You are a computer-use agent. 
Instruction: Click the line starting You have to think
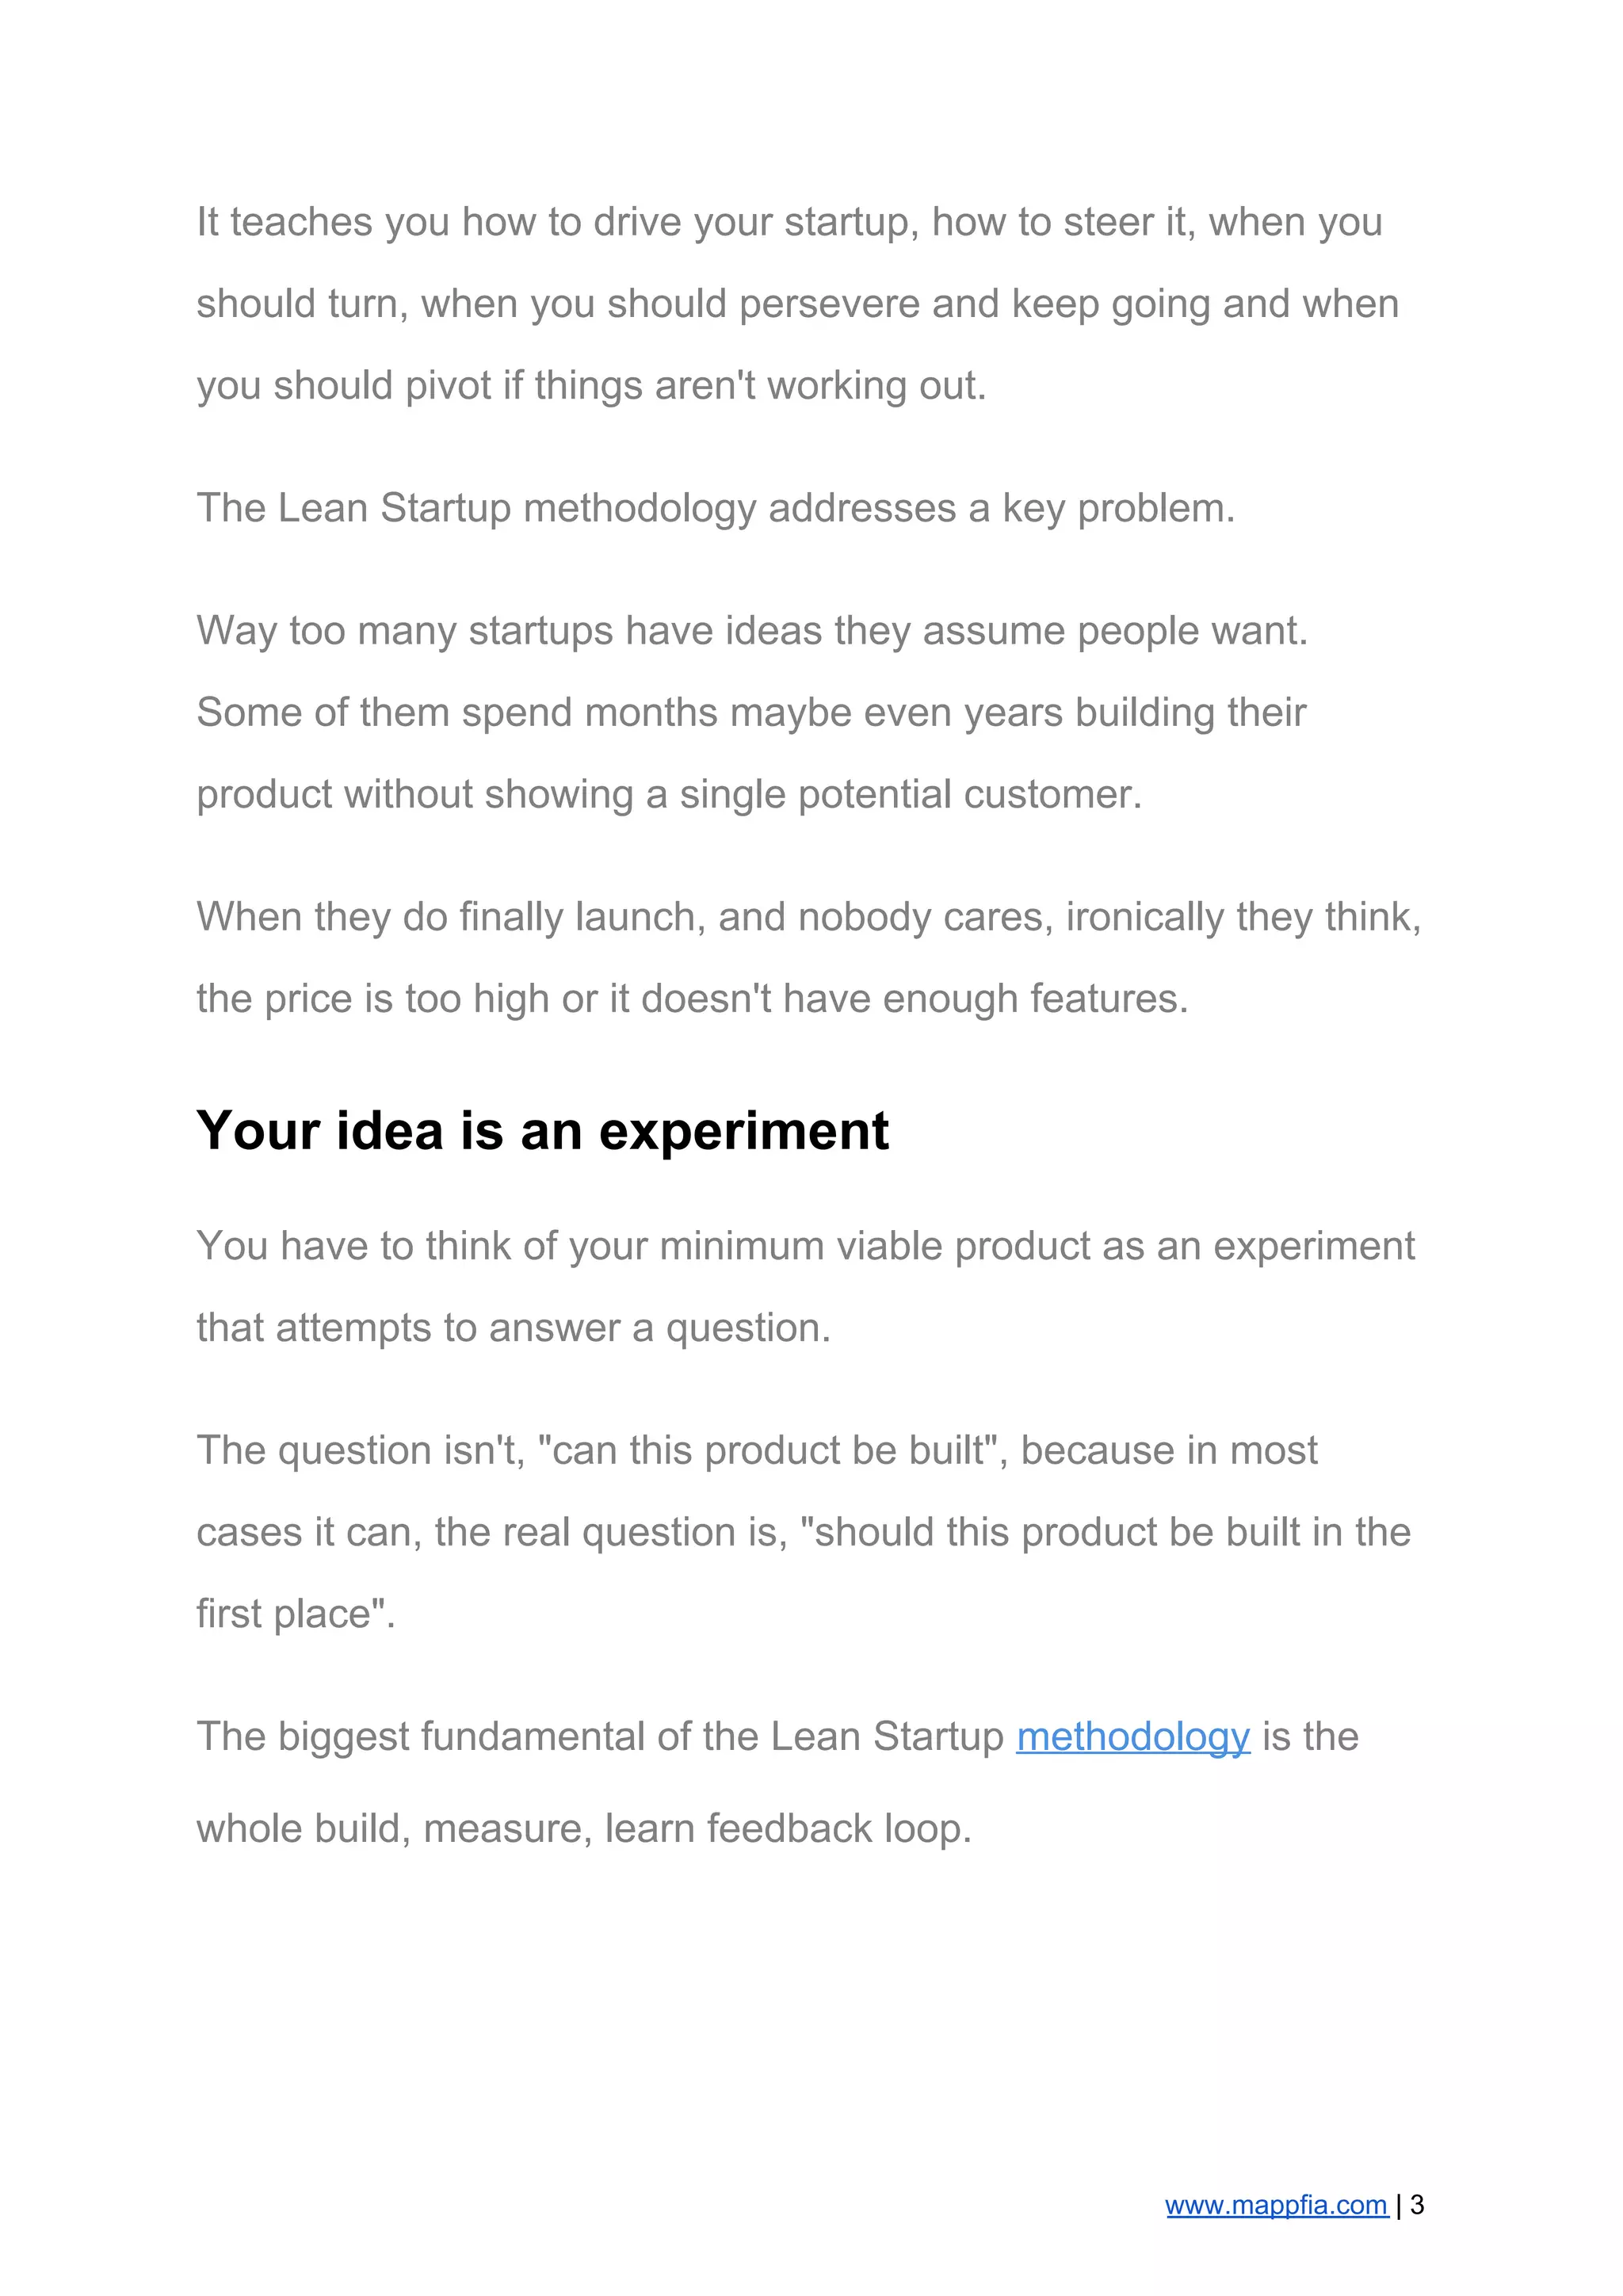tap(805, 1247)
